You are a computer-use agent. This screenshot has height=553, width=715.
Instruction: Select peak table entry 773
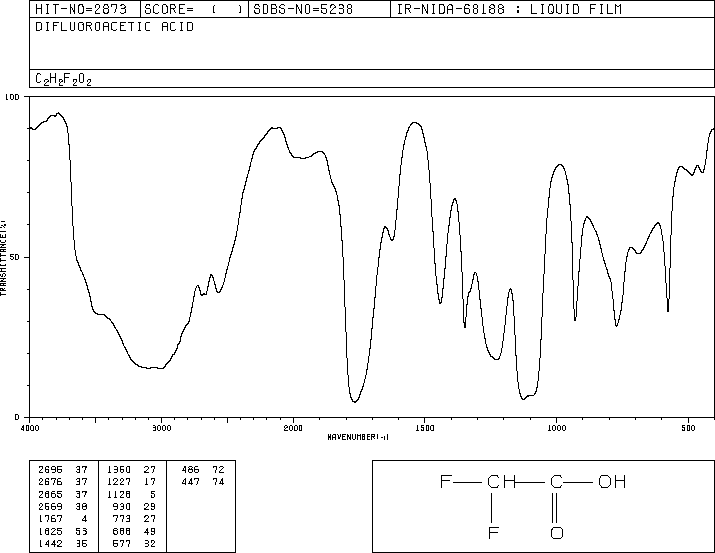[122, 519]
